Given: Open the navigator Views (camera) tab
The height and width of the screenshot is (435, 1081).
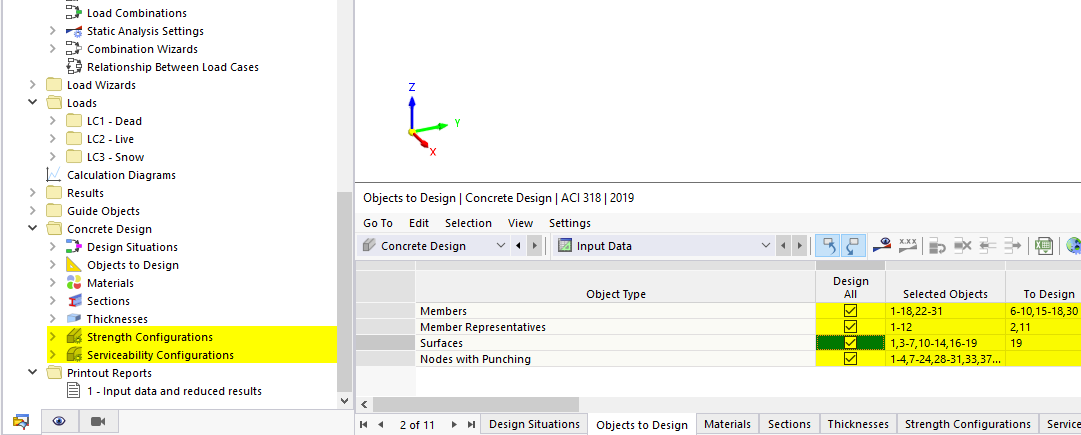Looking at the screenshot, I should point(98,421).
